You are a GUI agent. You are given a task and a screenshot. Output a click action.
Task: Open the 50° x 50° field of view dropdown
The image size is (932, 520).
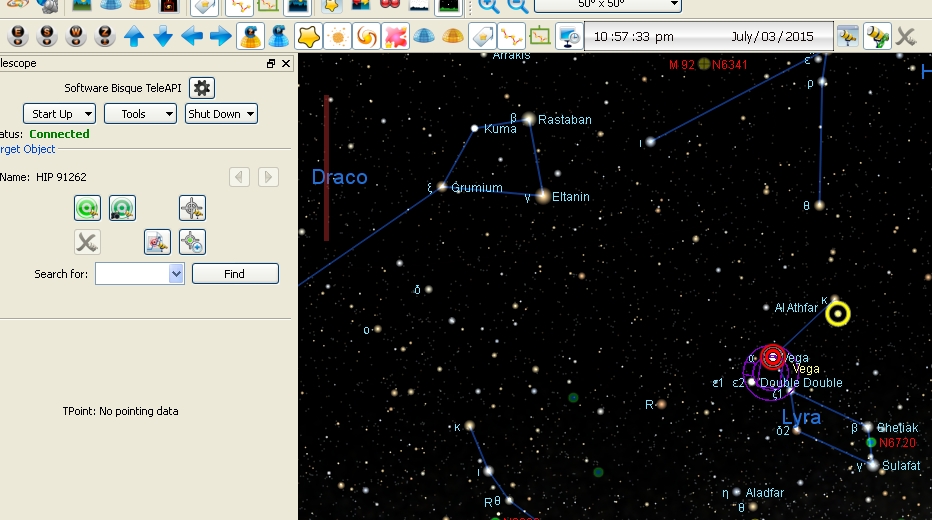(x=607, y=5)
